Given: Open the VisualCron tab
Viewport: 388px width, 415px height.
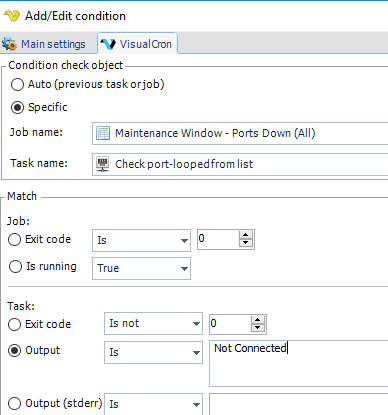Looking at the screenshot, I should 138,44.
